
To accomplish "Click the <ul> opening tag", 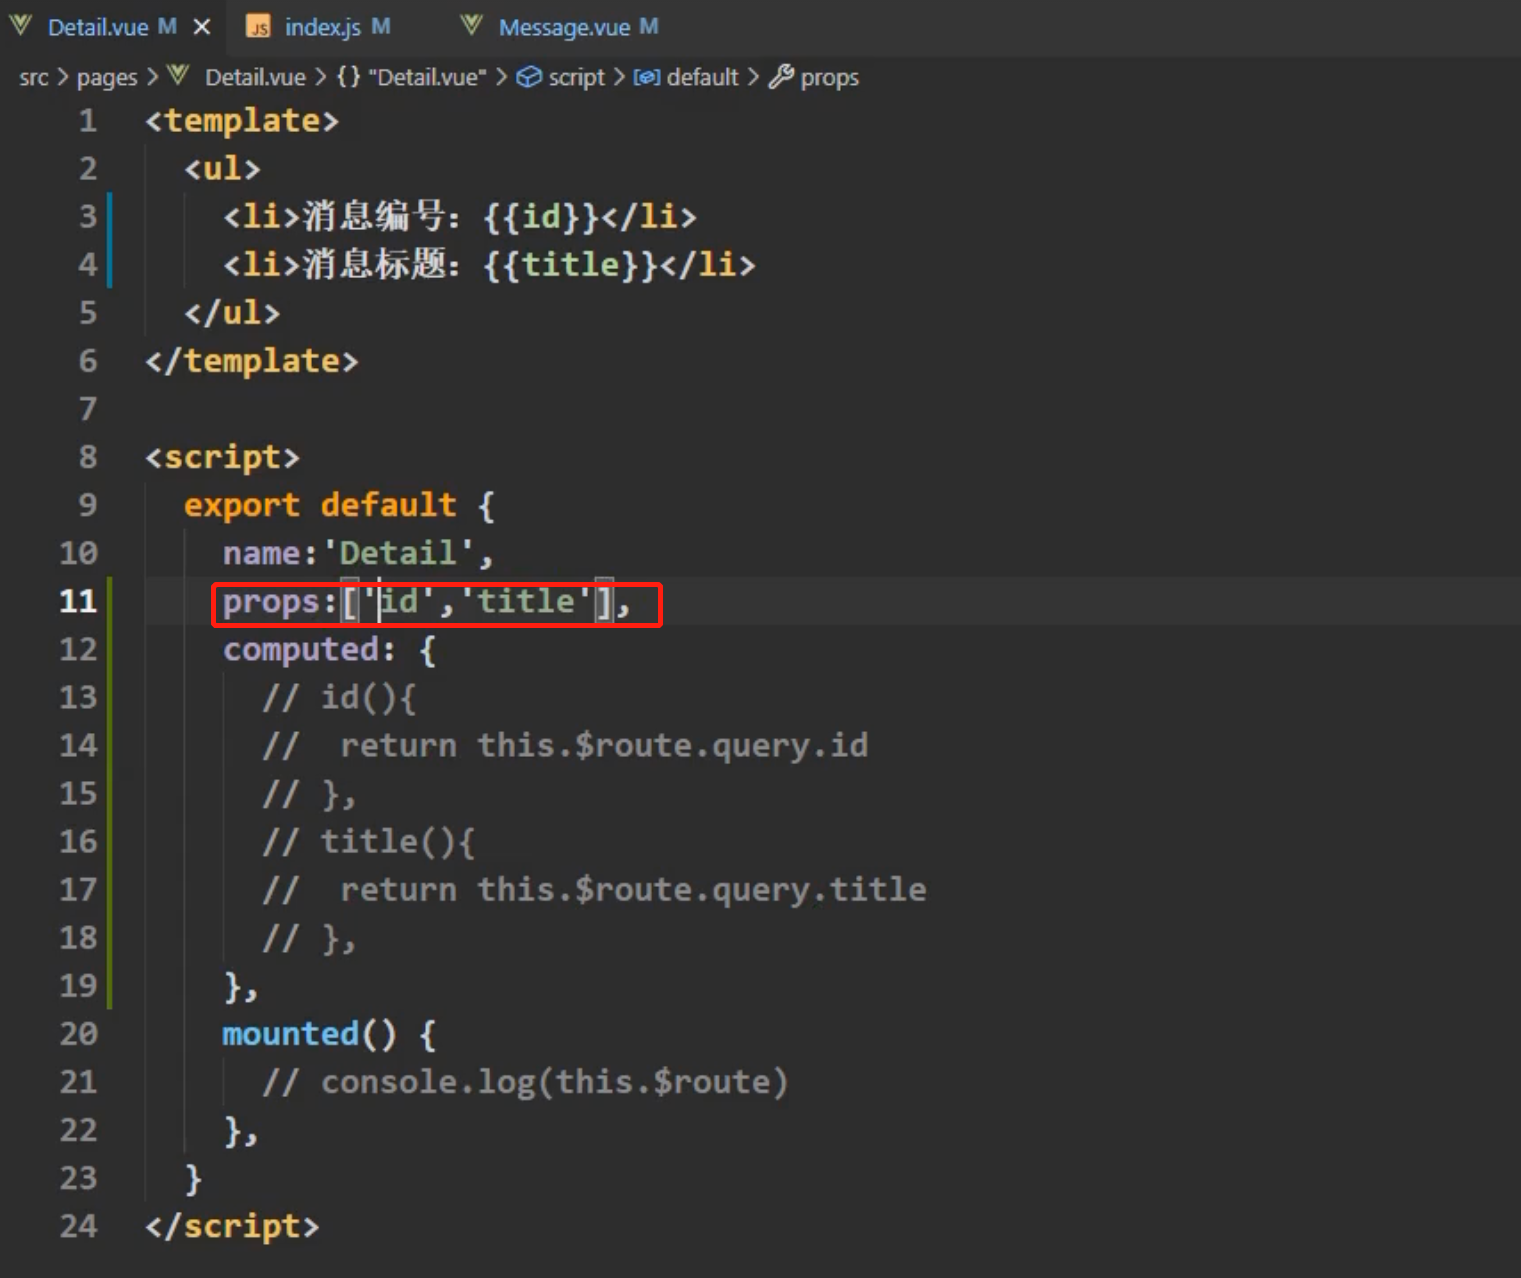I will [x=222, y=169].
